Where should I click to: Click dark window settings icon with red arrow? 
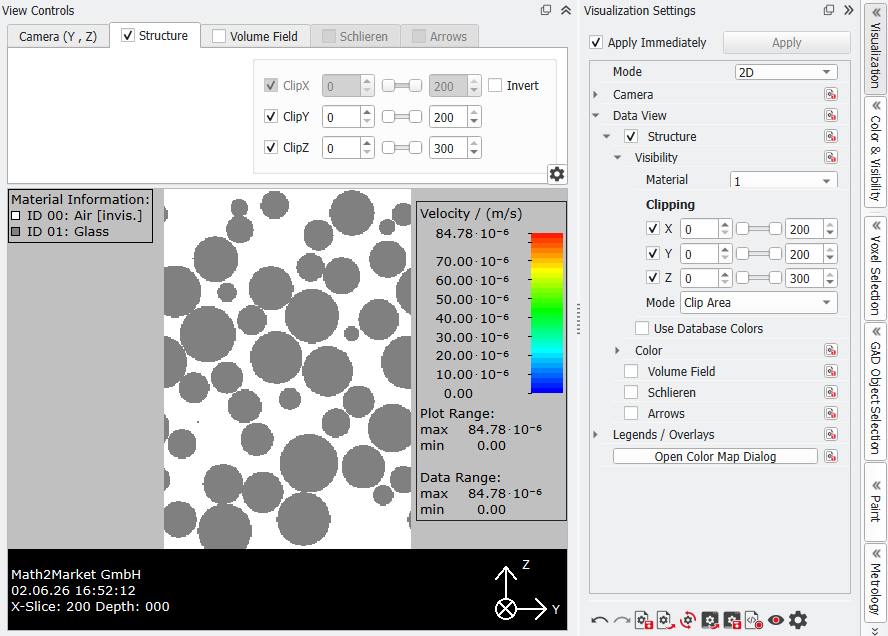coord(710,621)
